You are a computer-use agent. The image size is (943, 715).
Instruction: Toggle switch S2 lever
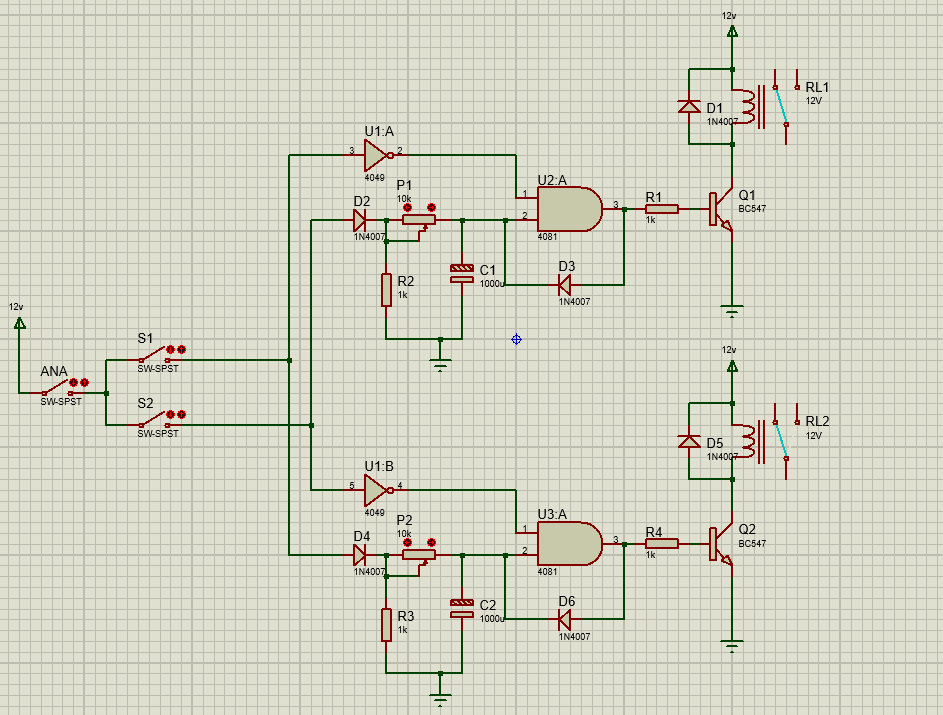tap(154, 419)
